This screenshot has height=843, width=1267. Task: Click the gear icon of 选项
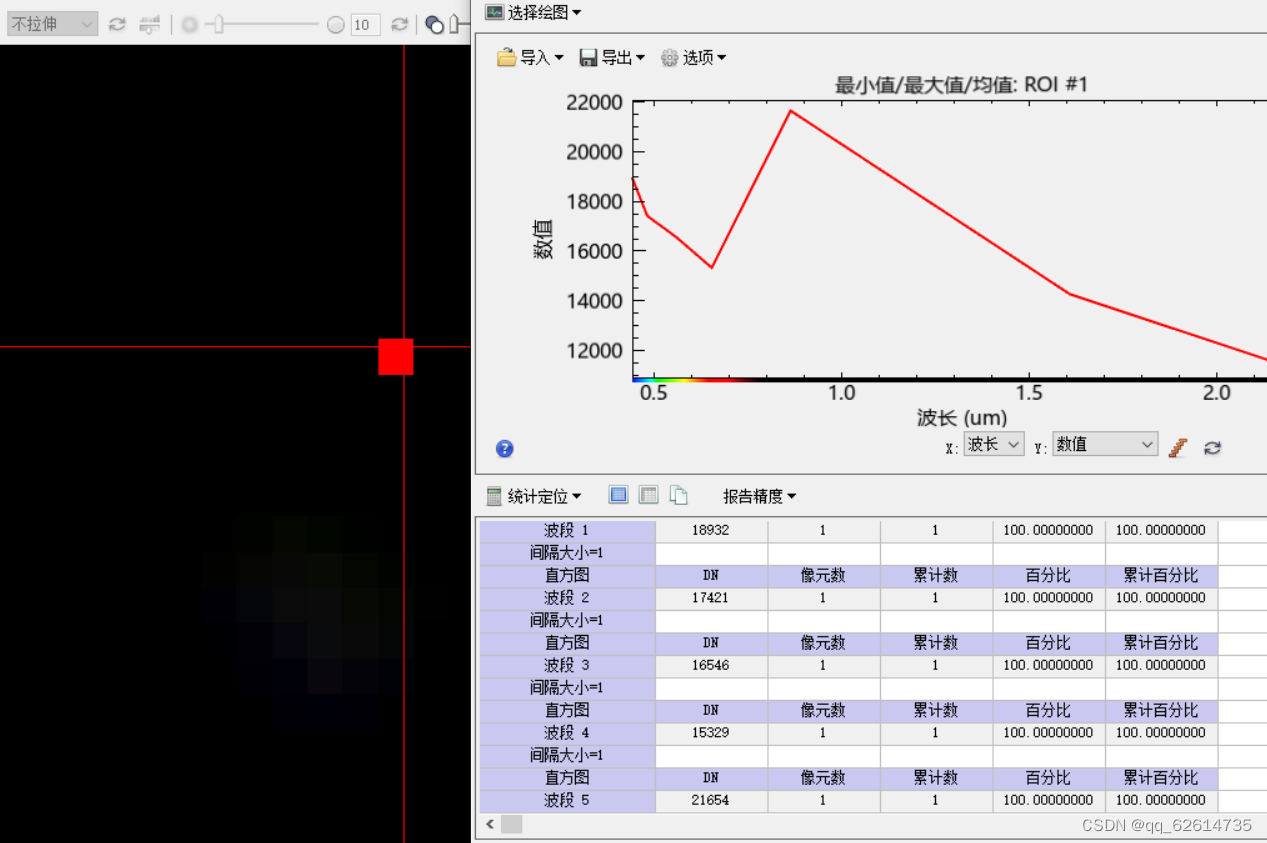click(x=670, y=58)
